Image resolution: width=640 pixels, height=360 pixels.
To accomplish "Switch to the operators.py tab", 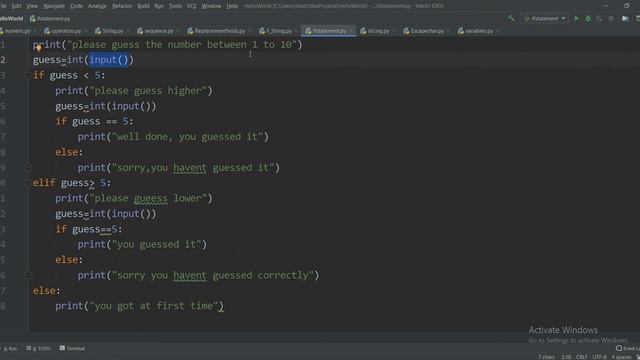I will point(65,31).
